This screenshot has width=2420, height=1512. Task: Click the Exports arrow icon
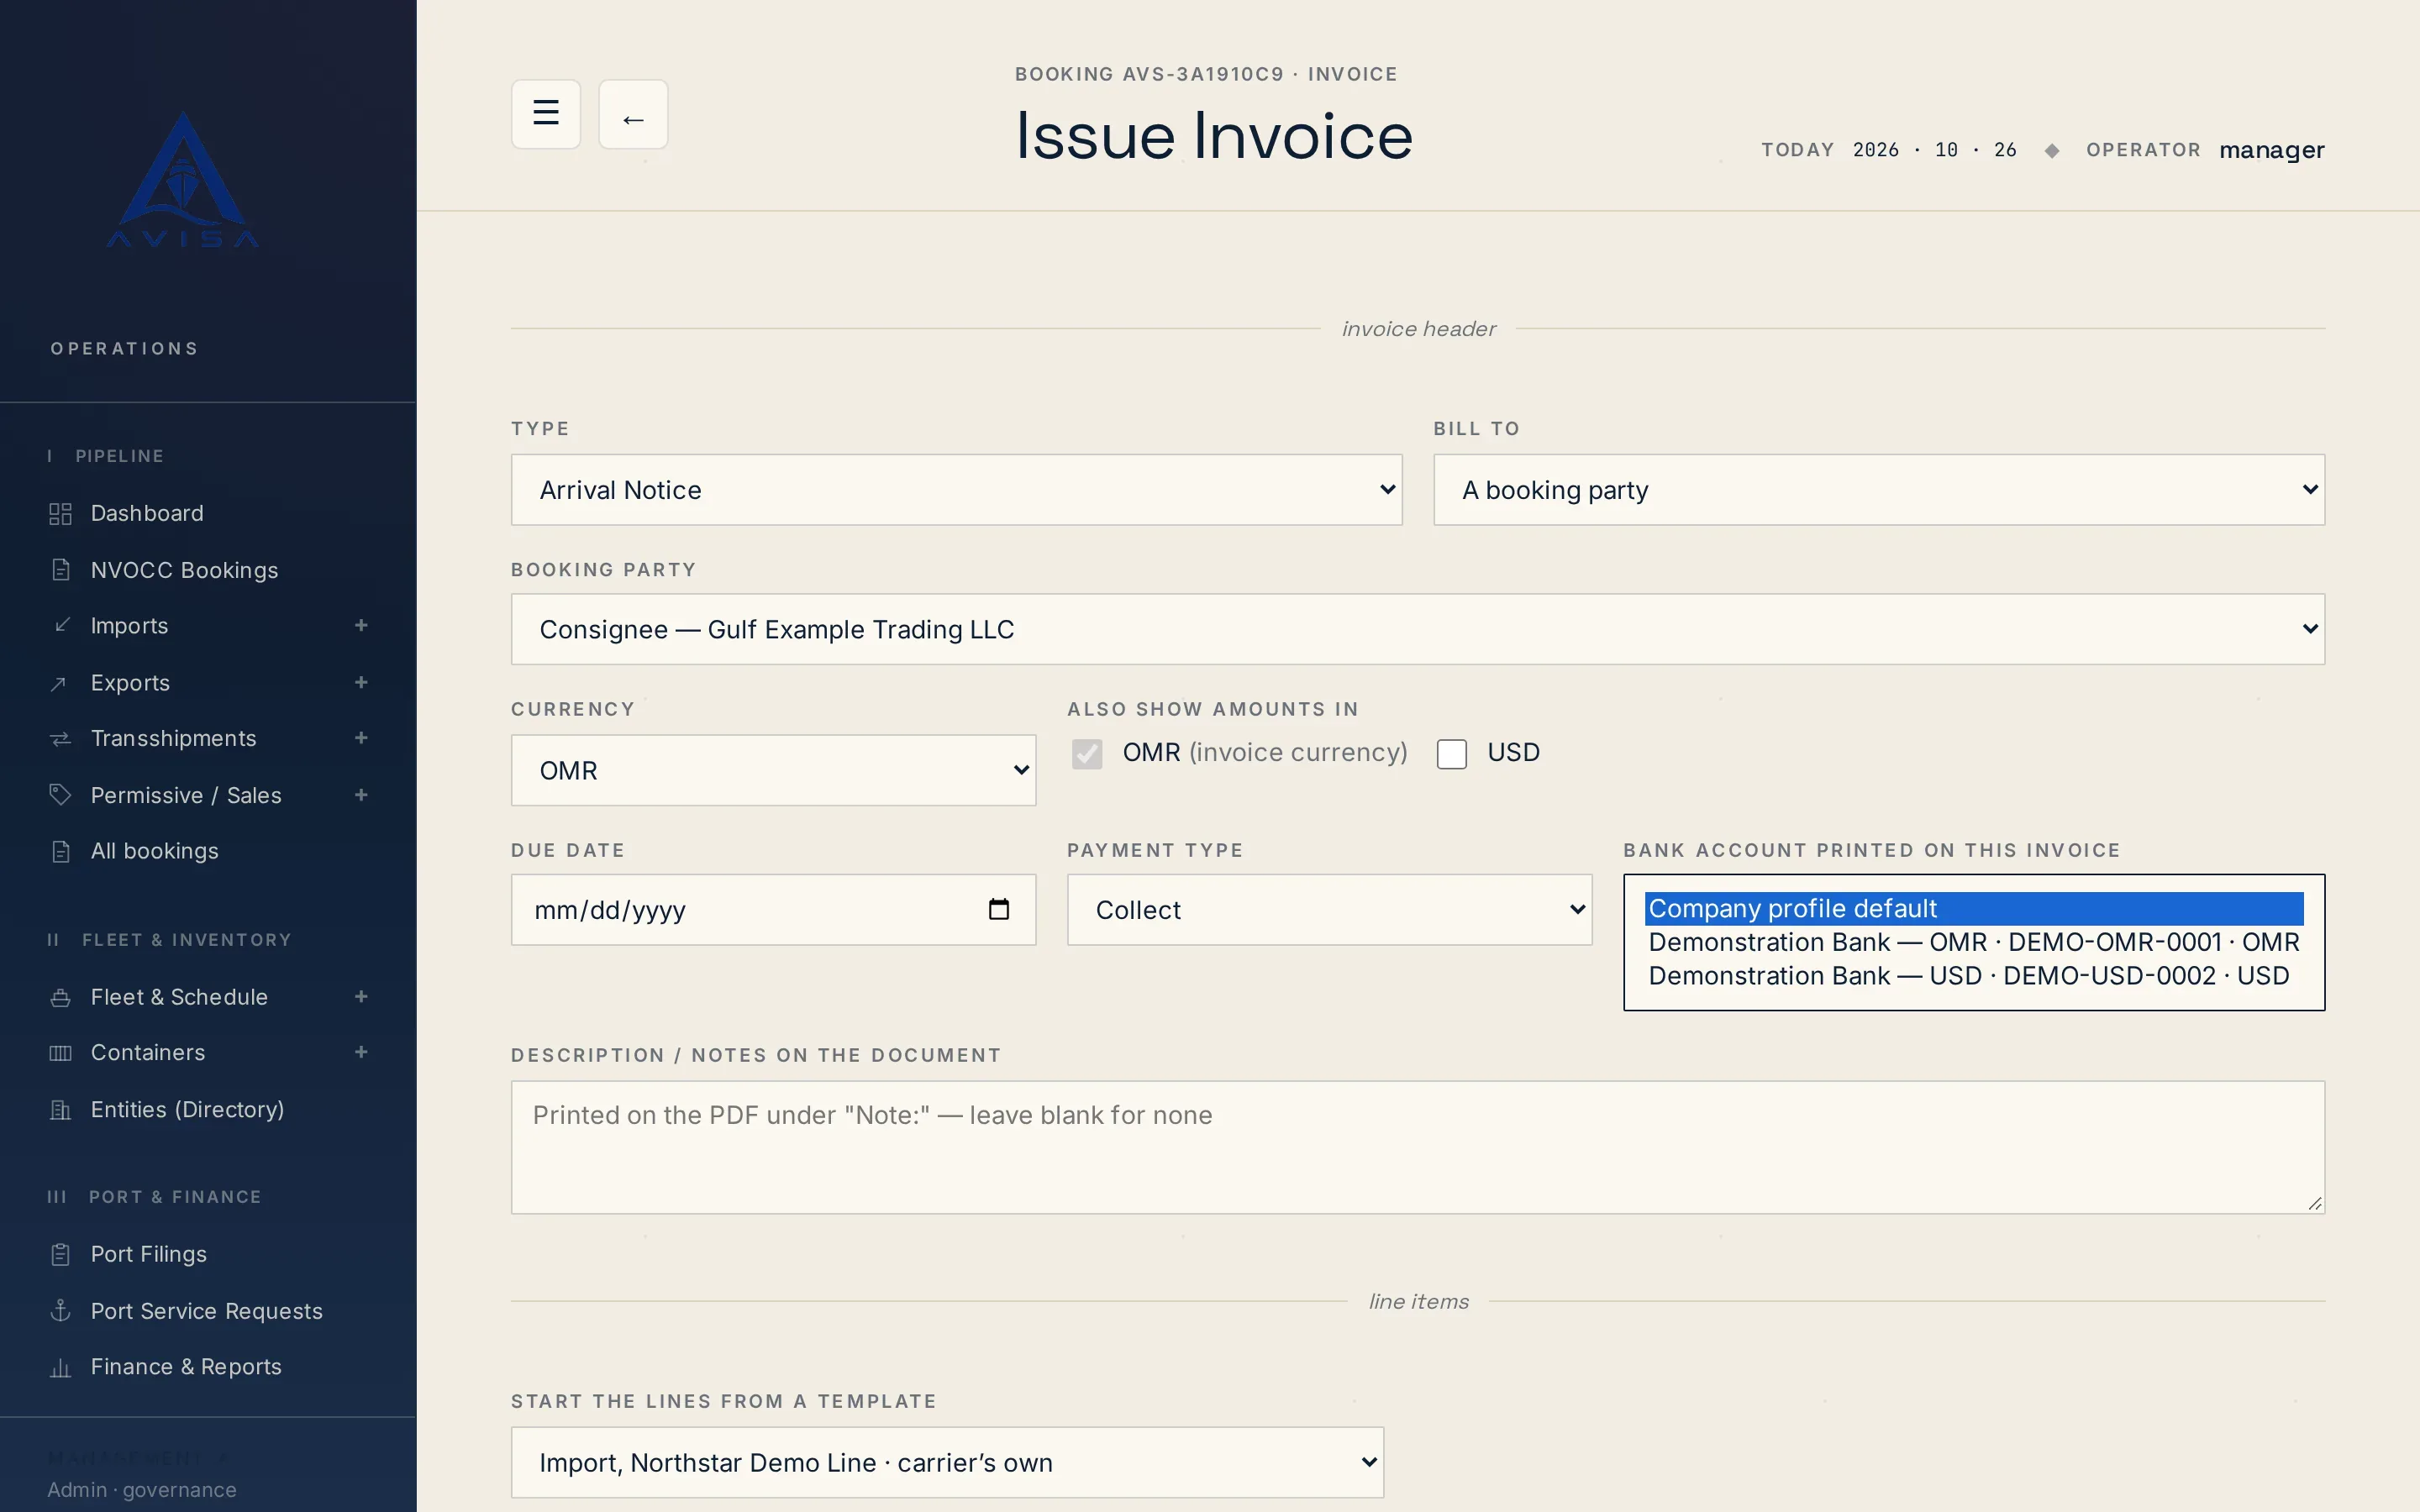pyautogui.click(x=59, y=683)
